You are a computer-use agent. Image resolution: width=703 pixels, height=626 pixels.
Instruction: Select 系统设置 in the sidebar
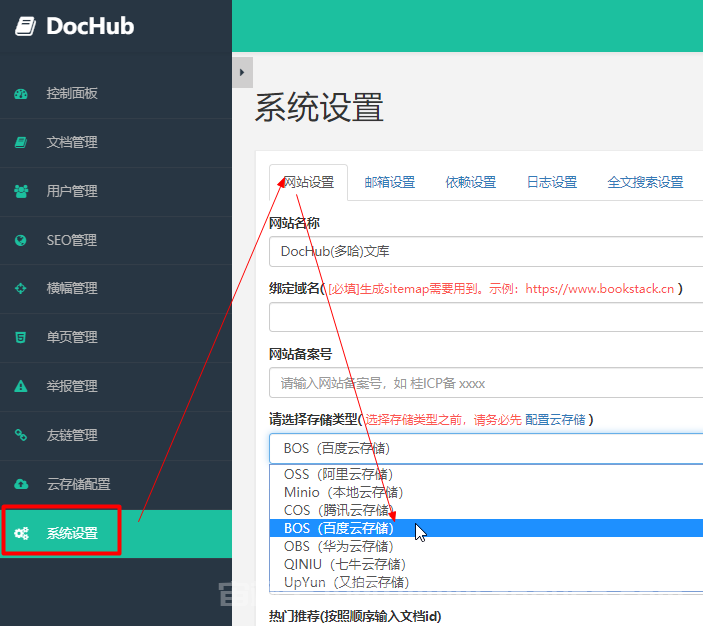(116, 533)
